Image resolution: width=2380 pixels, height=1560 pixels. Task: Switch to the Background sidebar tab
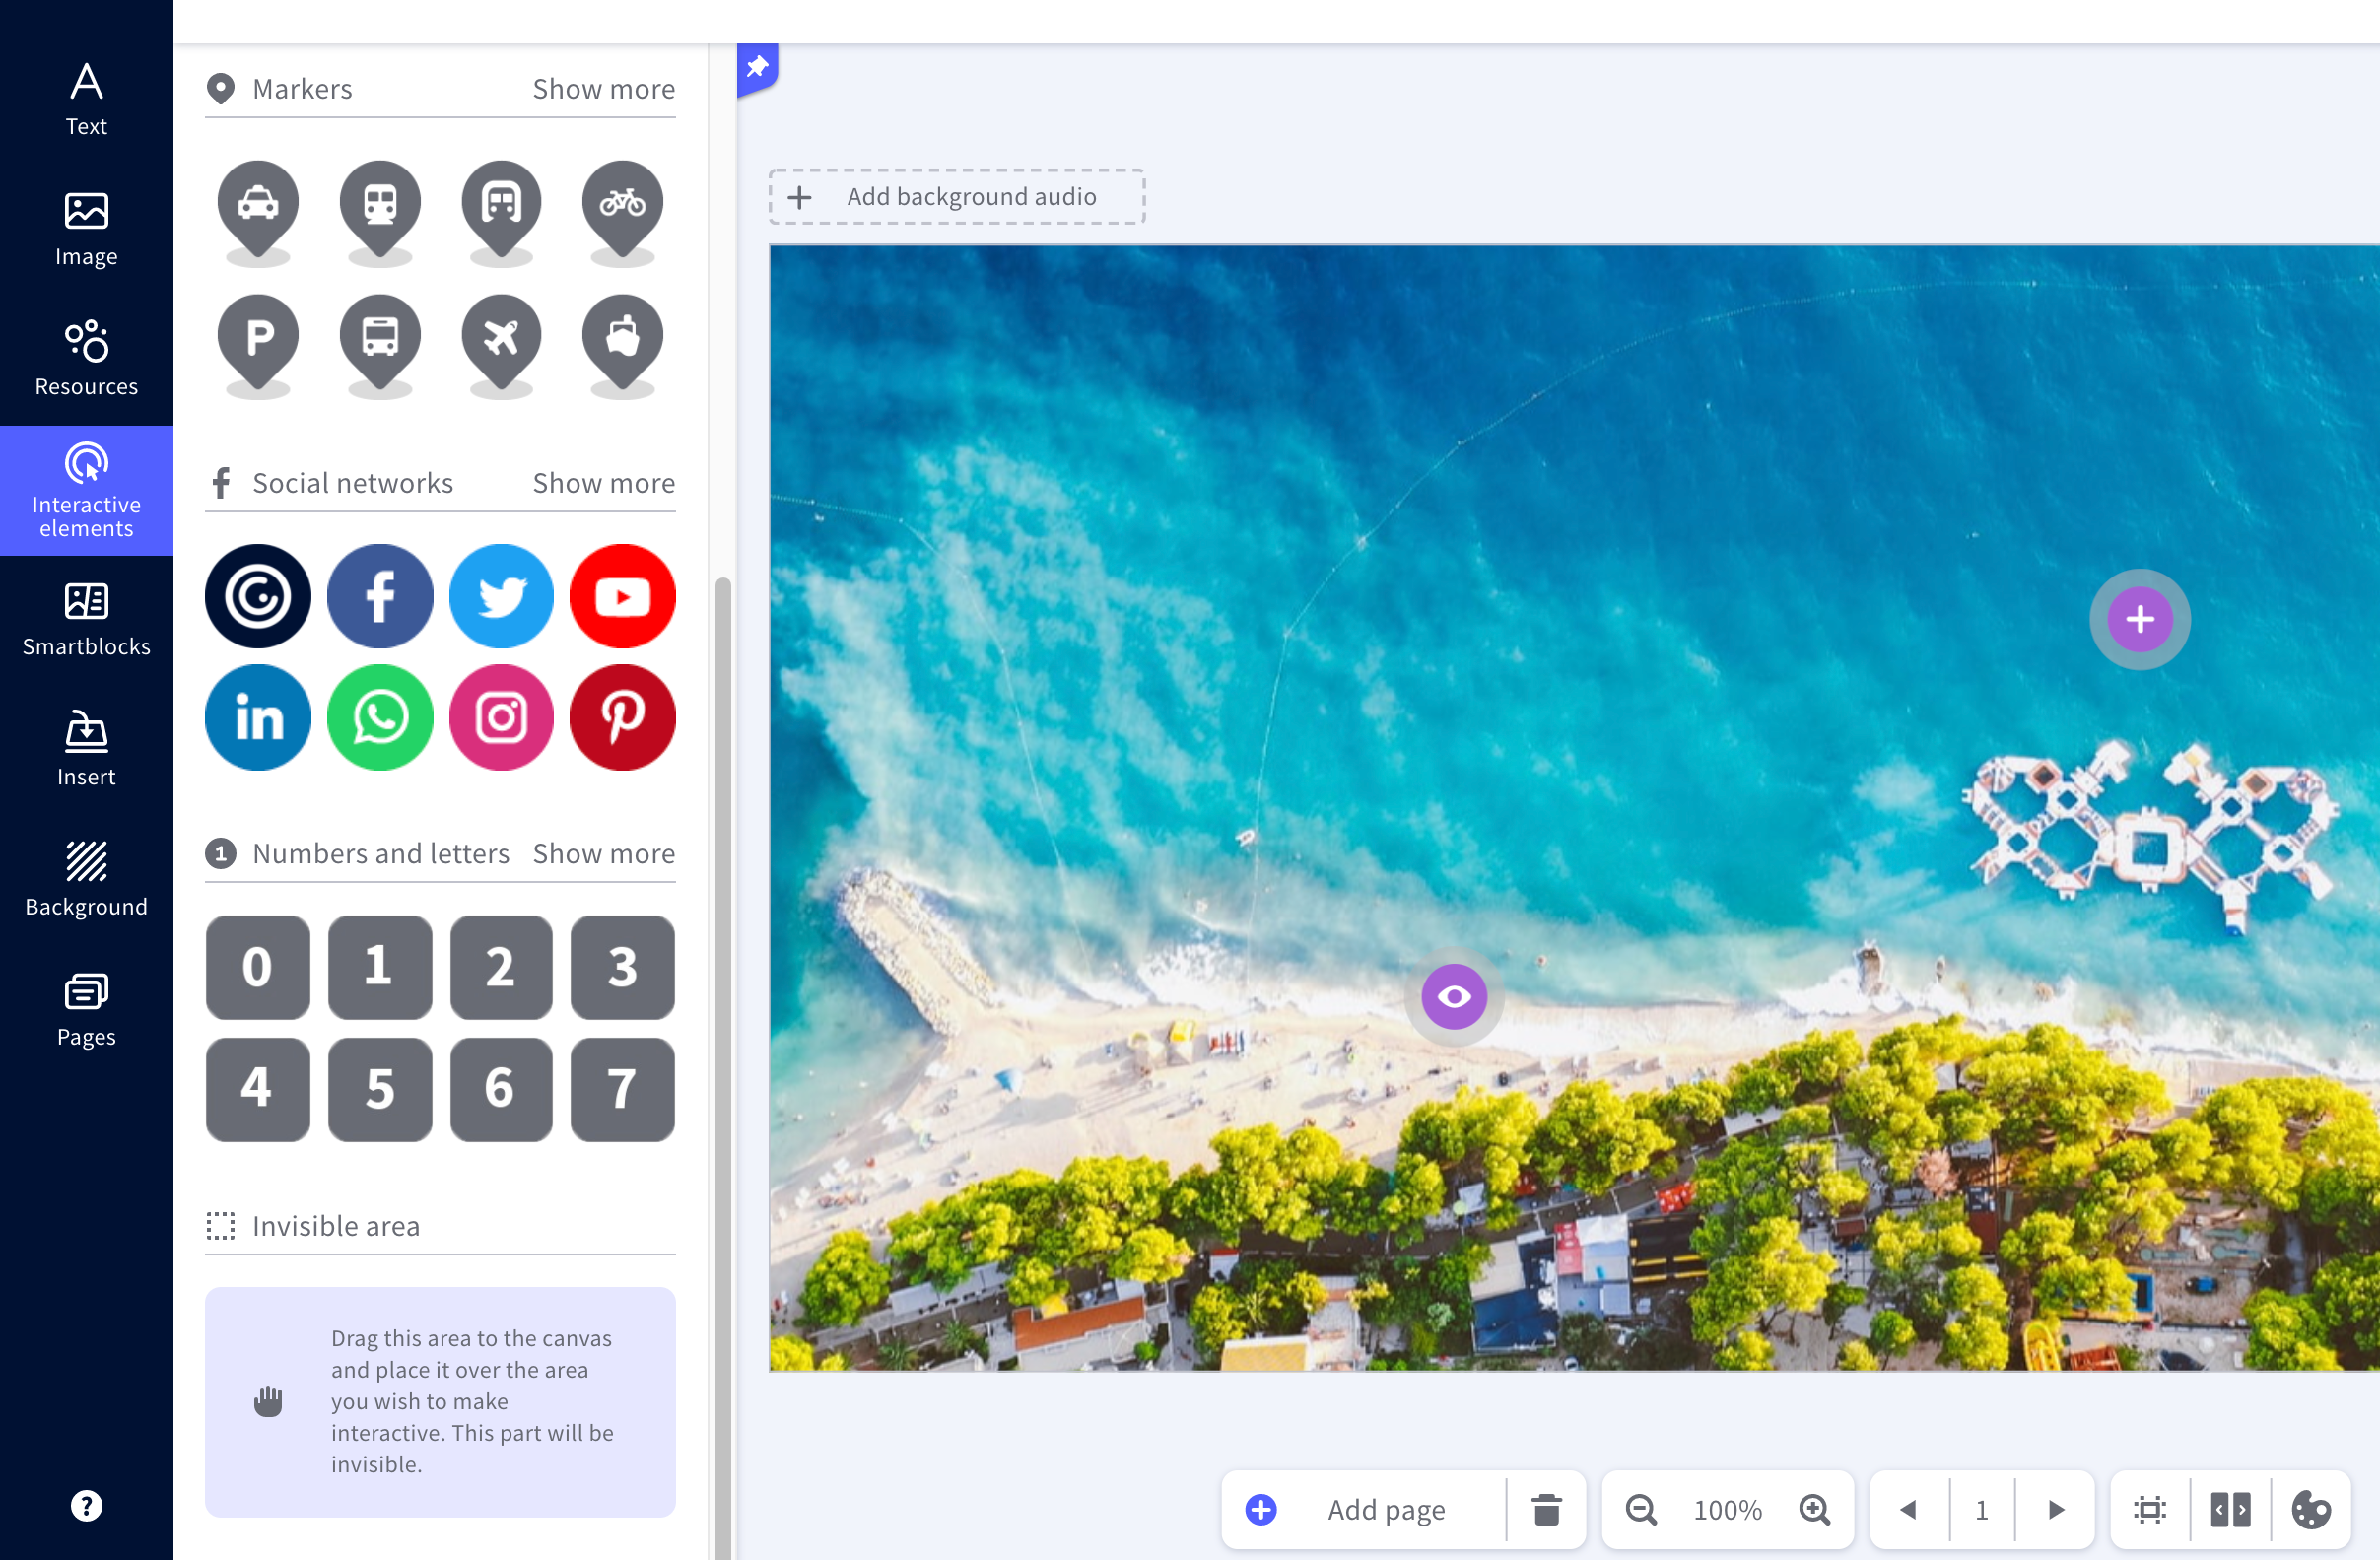point(86,879)
